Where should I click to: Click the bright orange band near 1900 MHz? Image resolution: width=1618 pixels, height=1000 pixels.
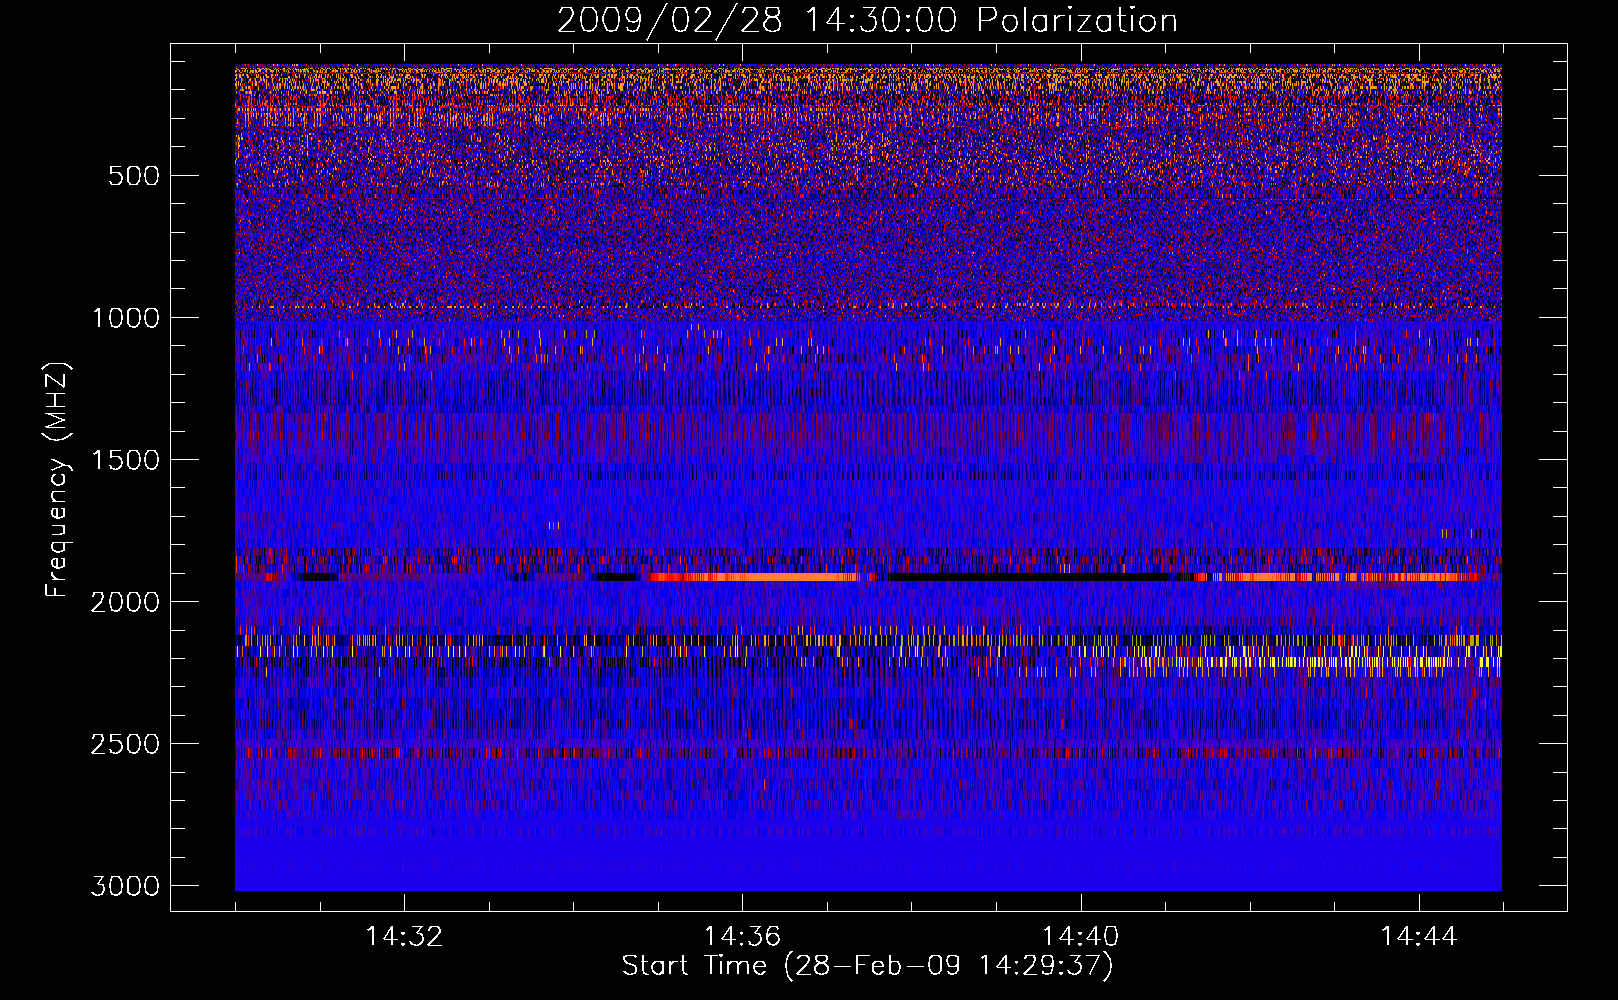(755, 577)
